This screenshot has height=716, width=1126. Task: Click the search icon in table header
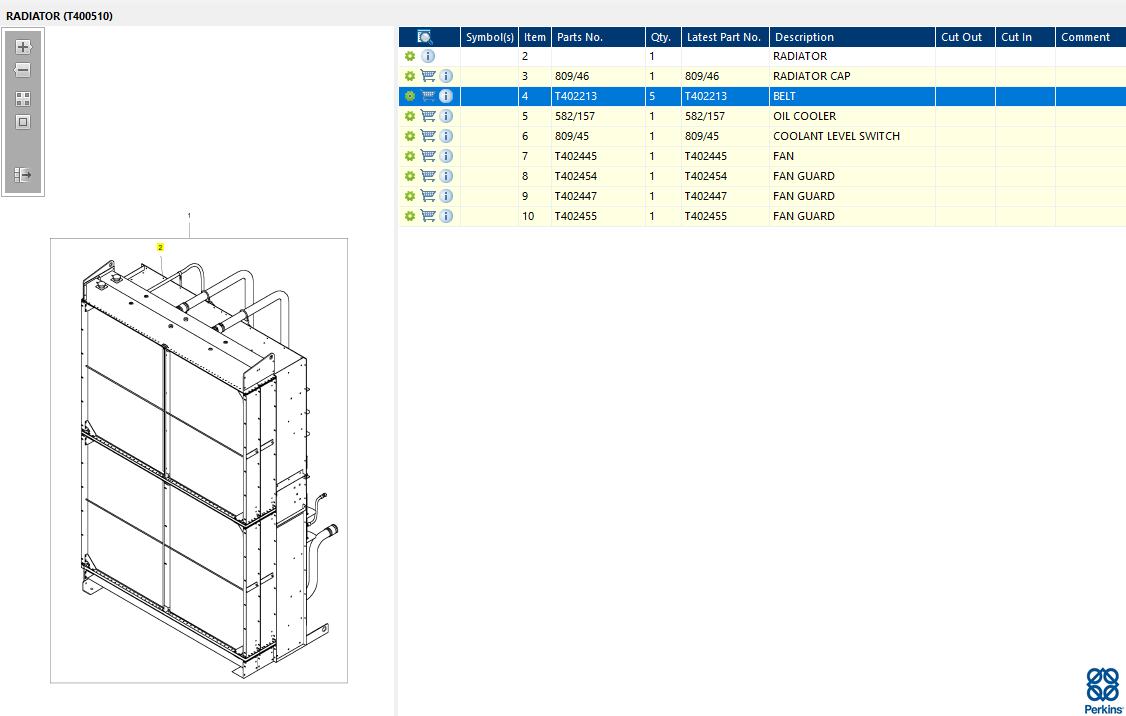[425, 37]
